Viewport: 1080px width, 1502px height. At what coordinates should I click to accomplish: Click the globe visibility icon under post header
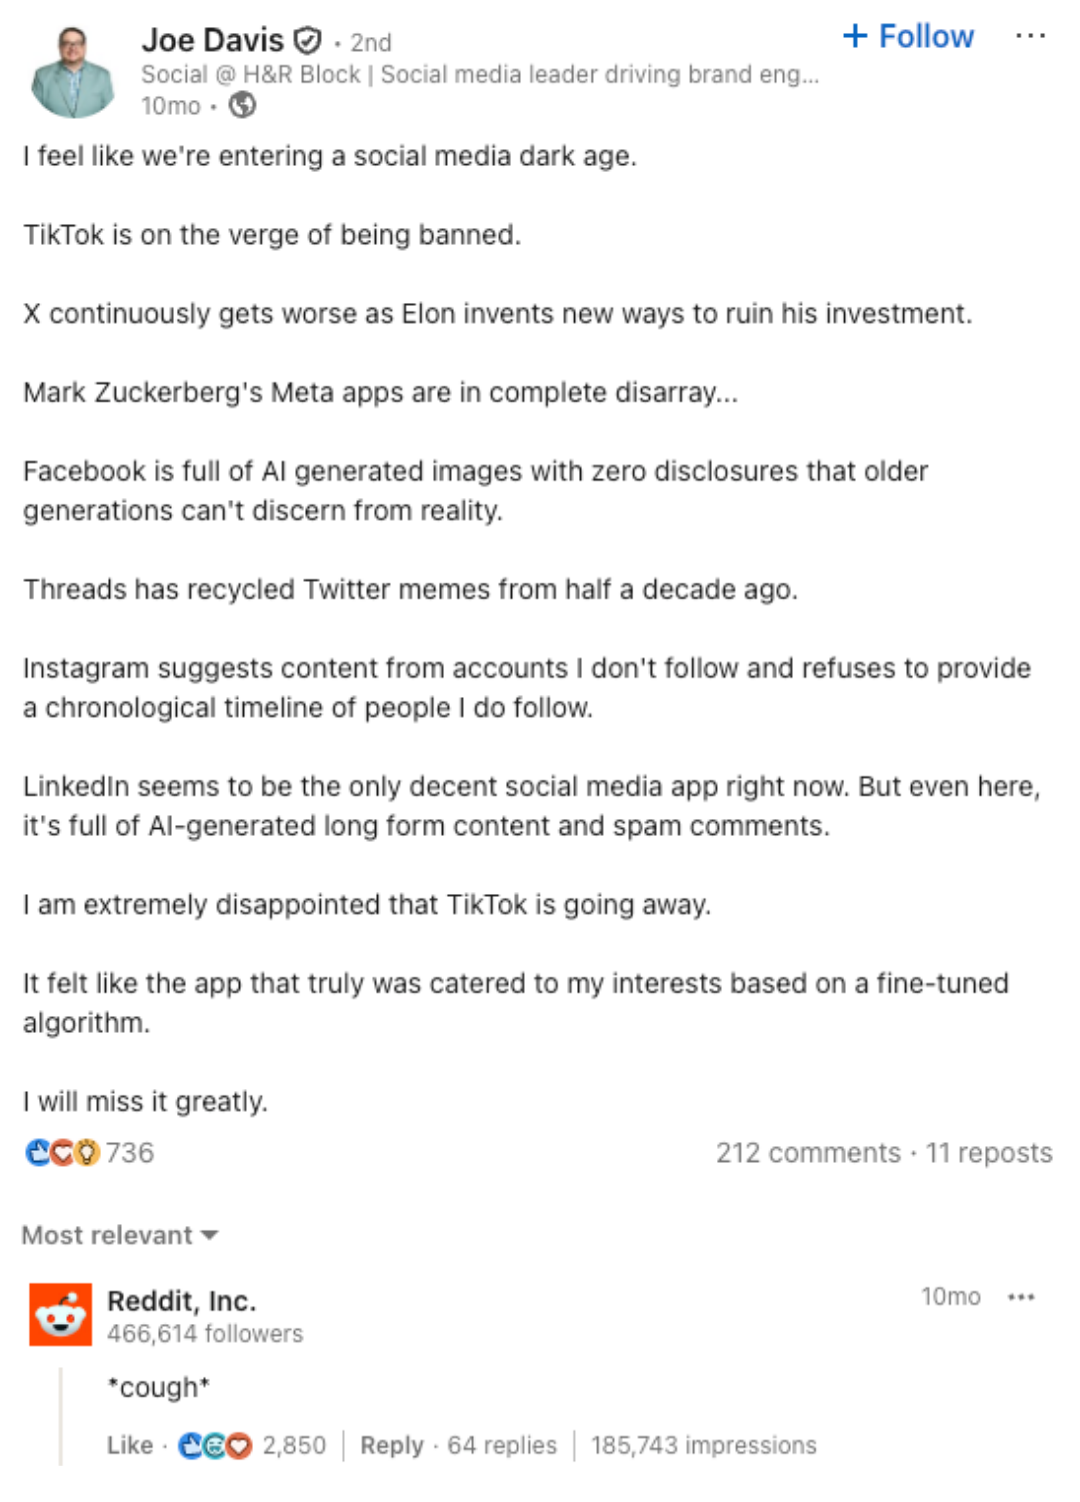[x=242, y=105]
